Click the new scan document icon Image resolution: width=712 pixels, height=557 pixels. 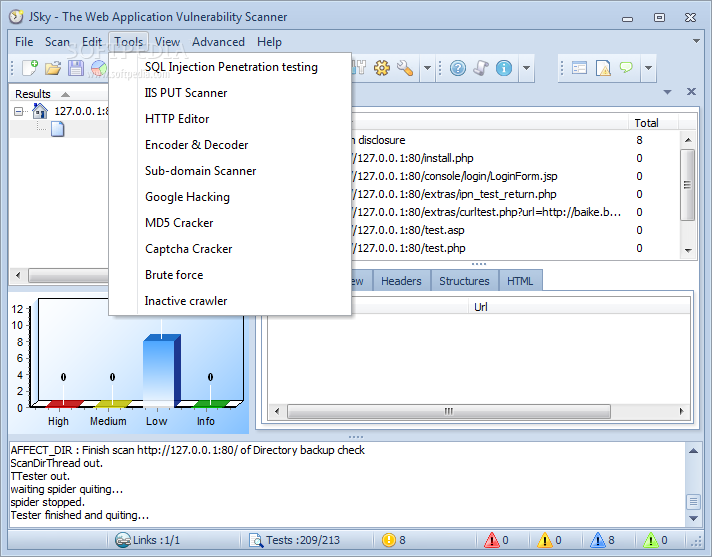pos(30,68)
